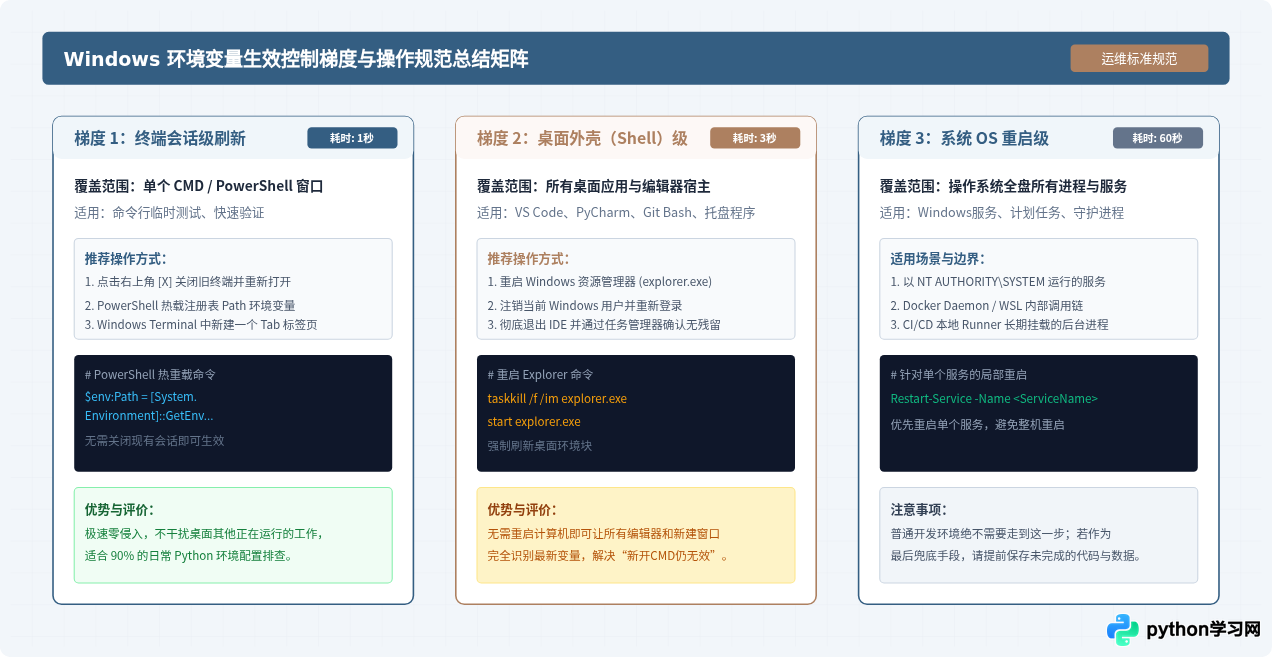Click comment # PowerShell 热重载命令

[150, 375]
